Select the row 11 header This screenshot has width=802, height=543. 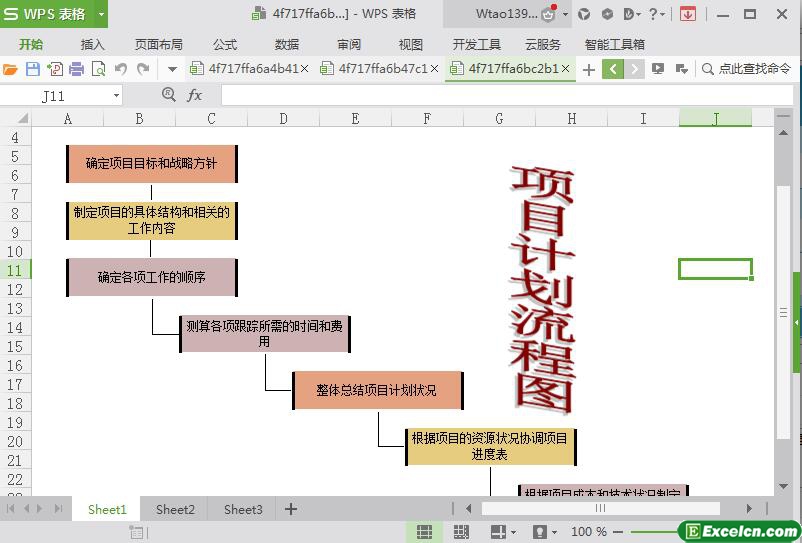point(15,270)
